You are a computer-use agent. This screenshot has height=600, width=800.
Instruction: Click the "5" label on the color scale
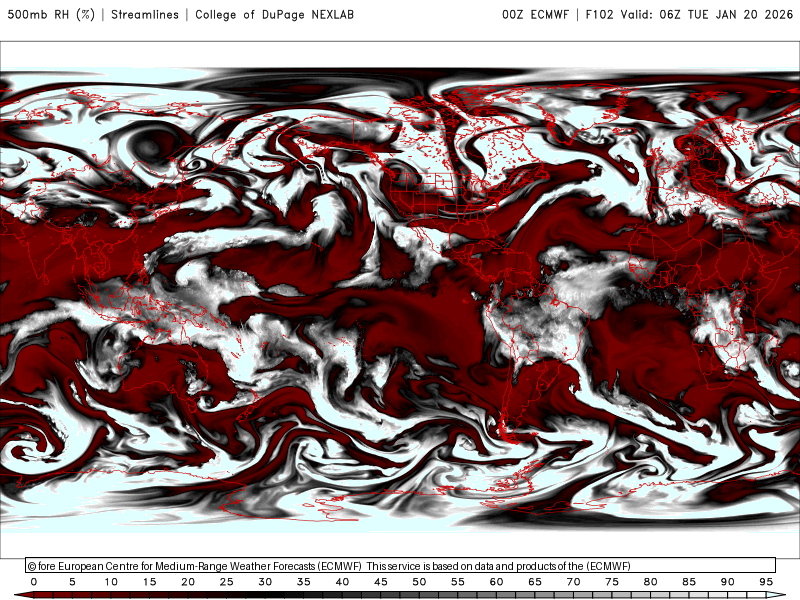[72, 582]
